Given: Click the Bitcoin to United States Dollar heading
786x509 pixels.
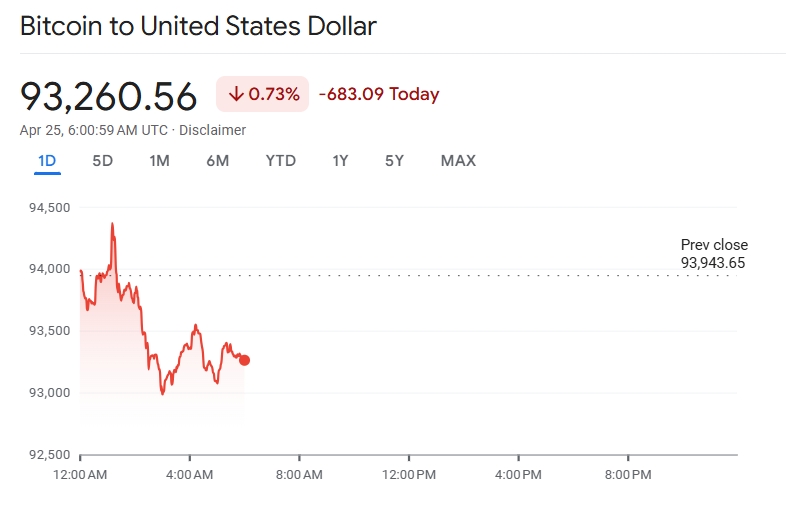Looking at the screenshot, I should point(198,26).
